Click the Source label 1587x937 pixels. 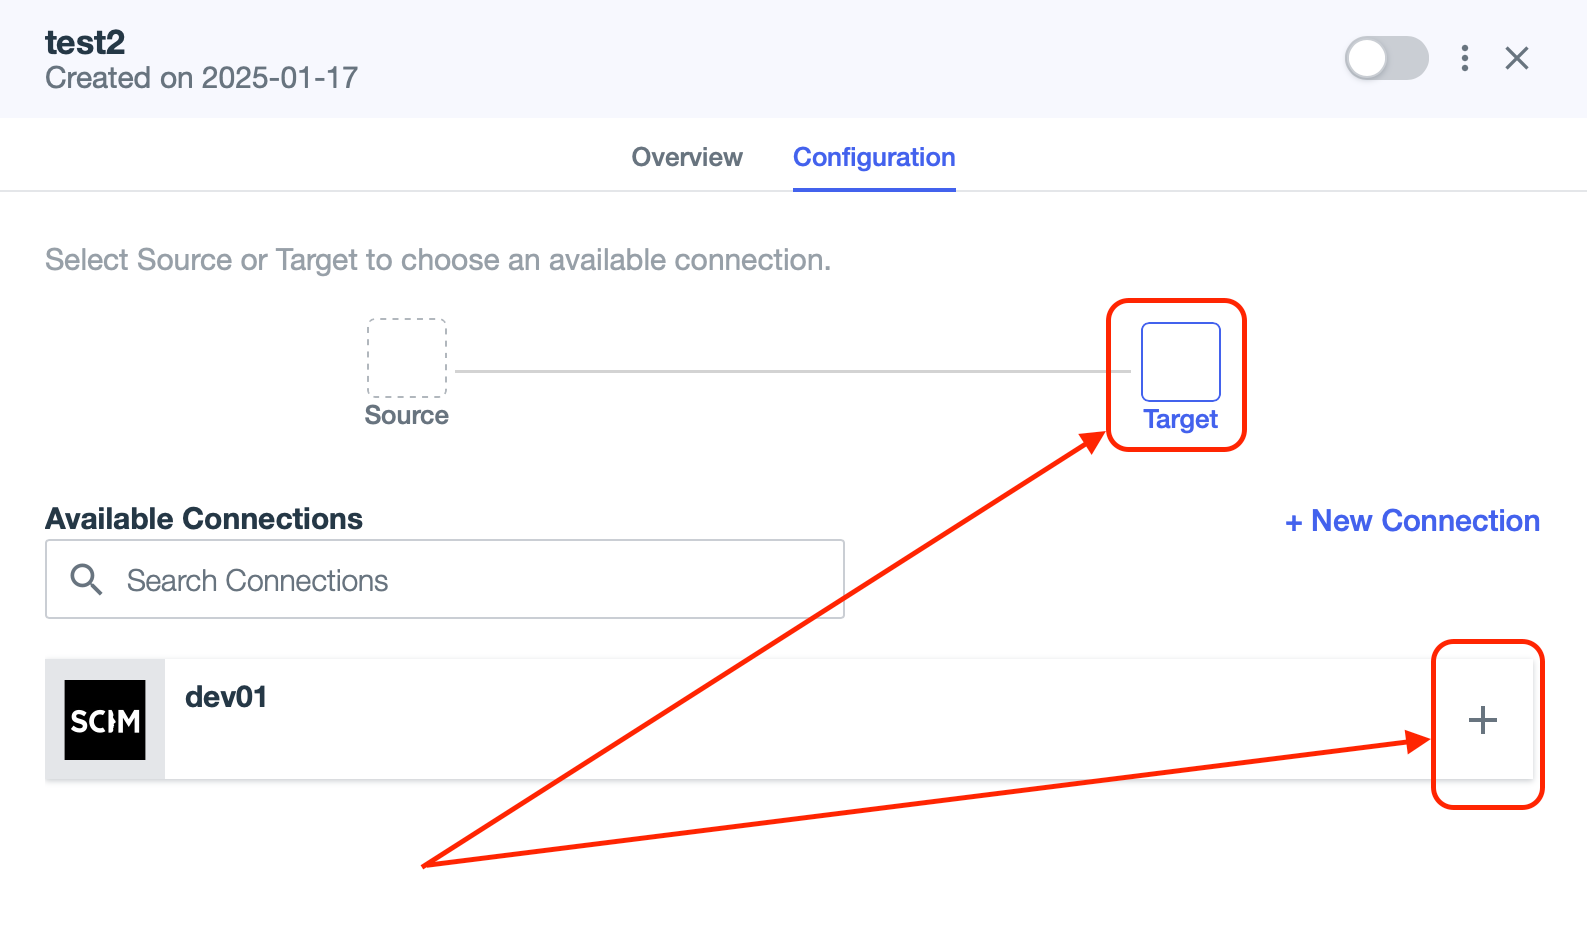407,415
